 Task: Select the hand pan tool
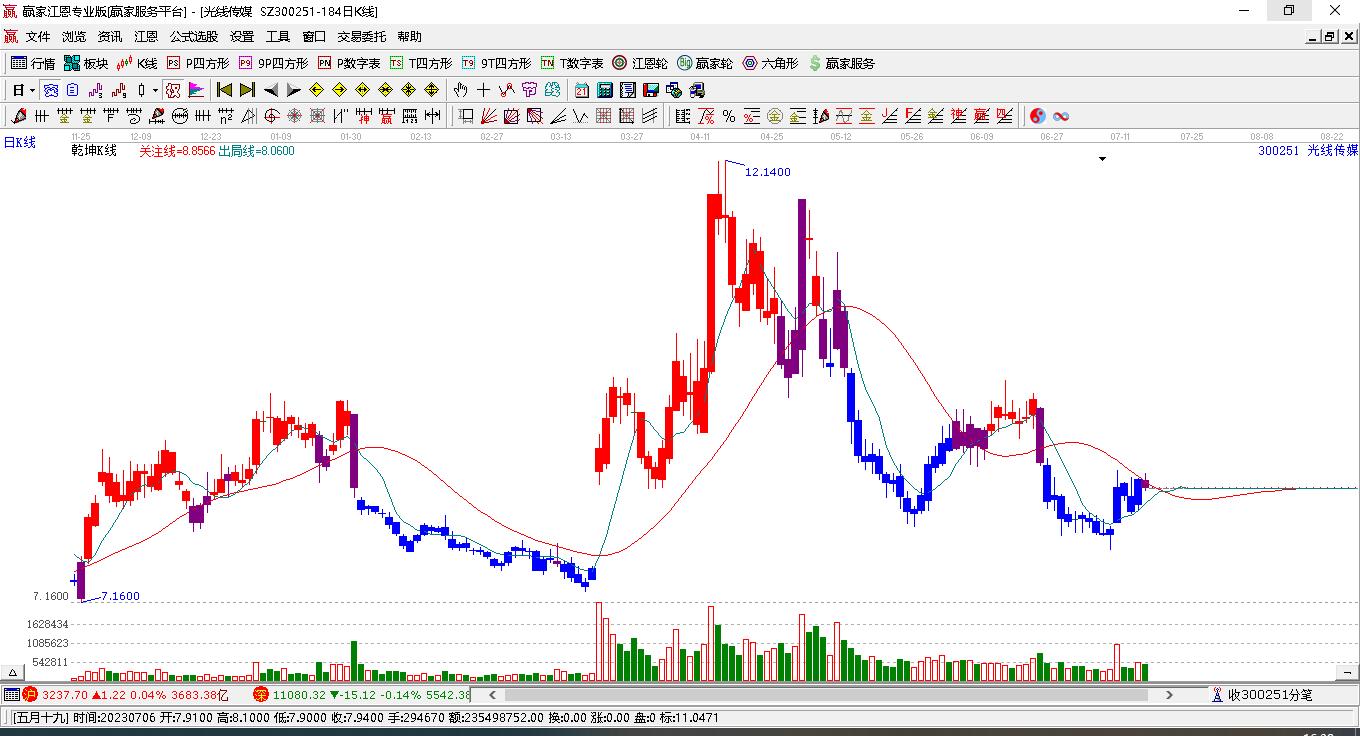click(x=460, y=90)
